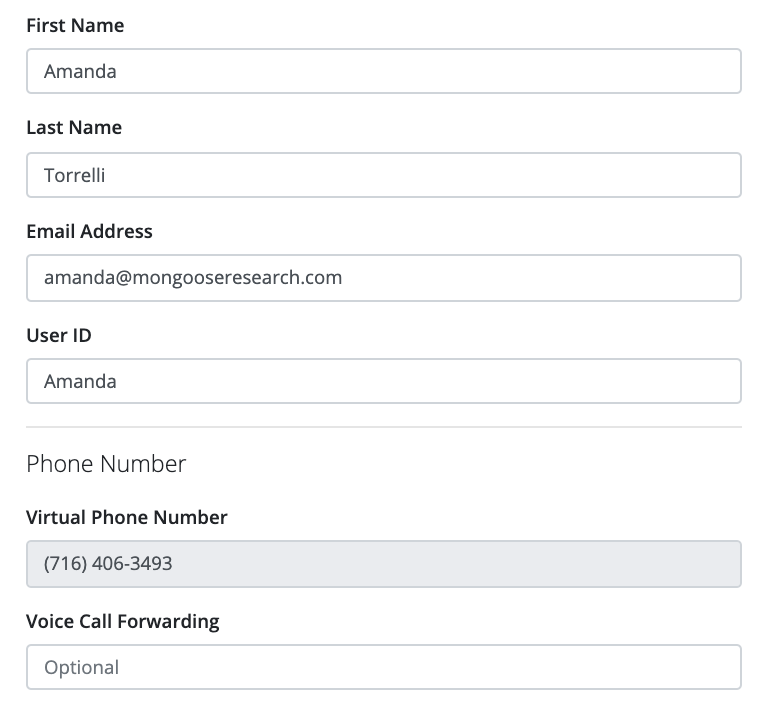Click the "Amanda" value in User ID
The height and width of the screenshot is (706, 762).
(x=80, y=382)
